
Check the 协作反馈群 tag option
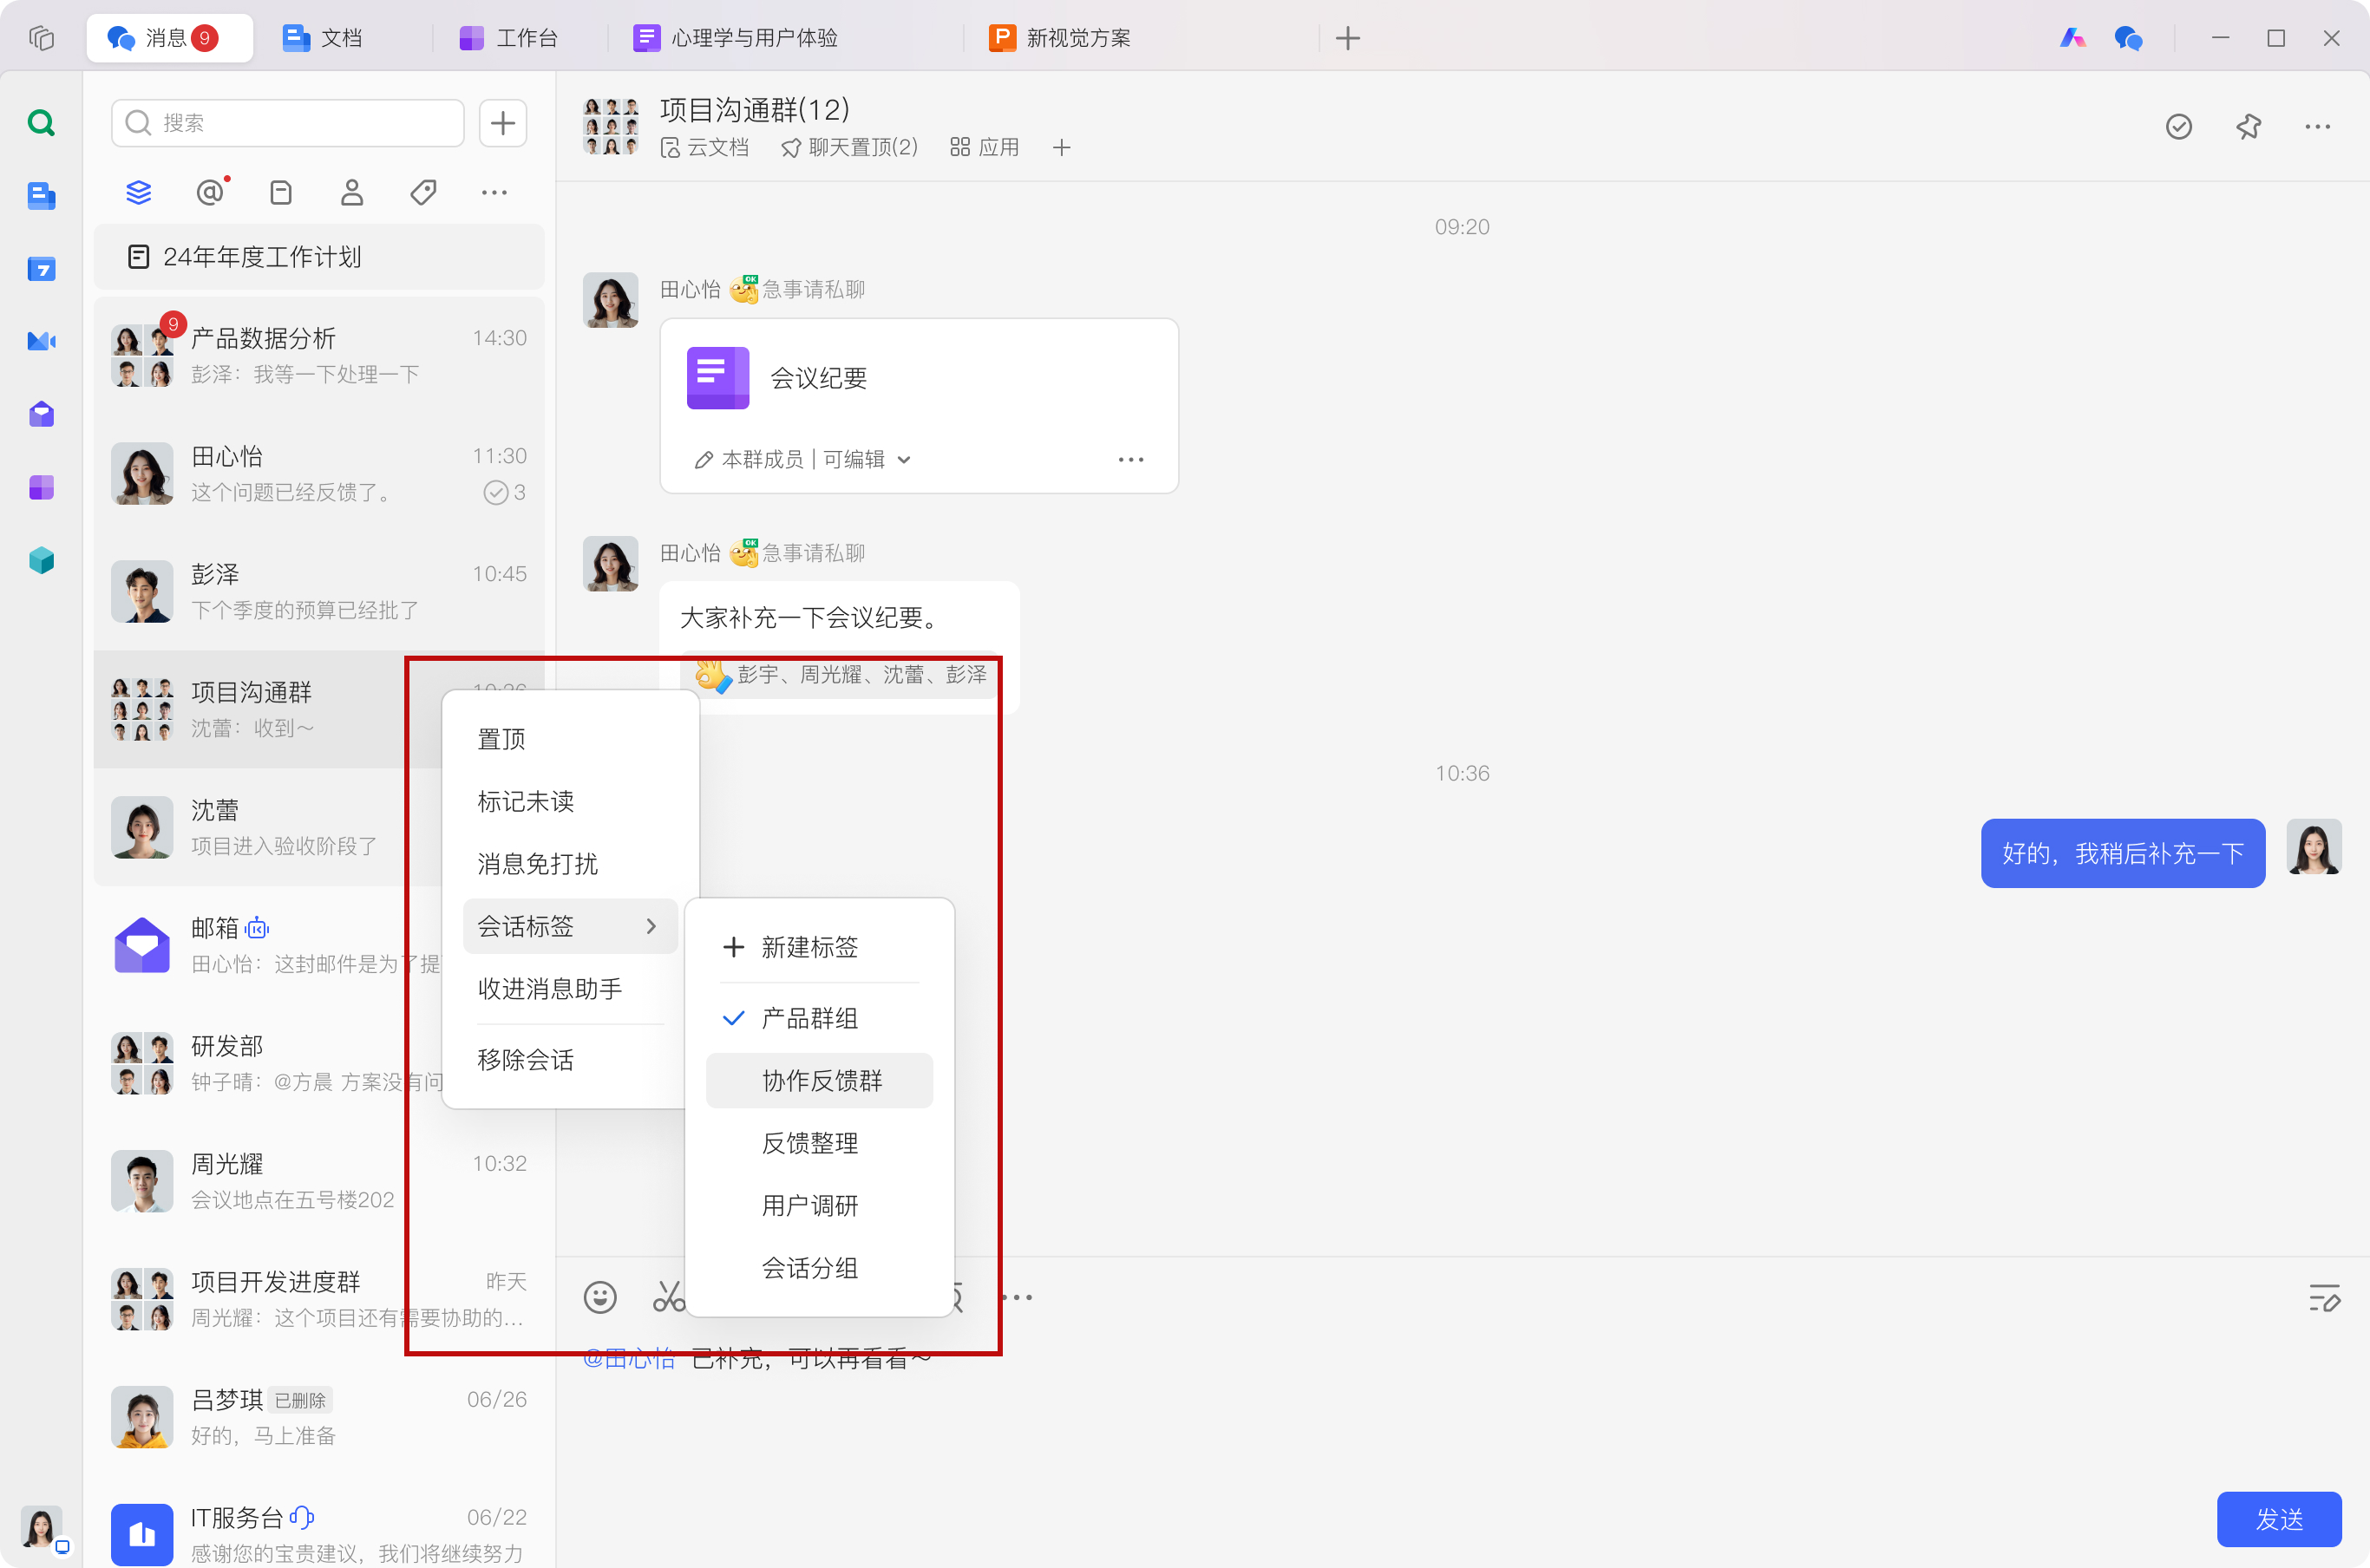[820, 1080]
